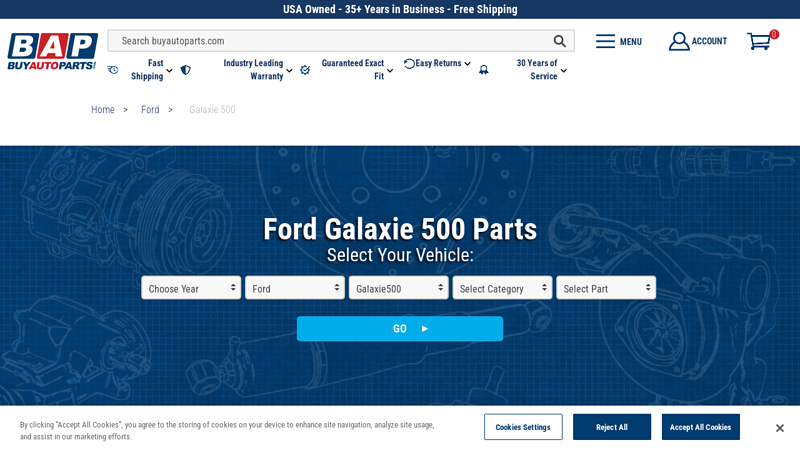The image size is (800, 450).
Task: Click the Home breadcrumb link
Action: click(103, 110)
